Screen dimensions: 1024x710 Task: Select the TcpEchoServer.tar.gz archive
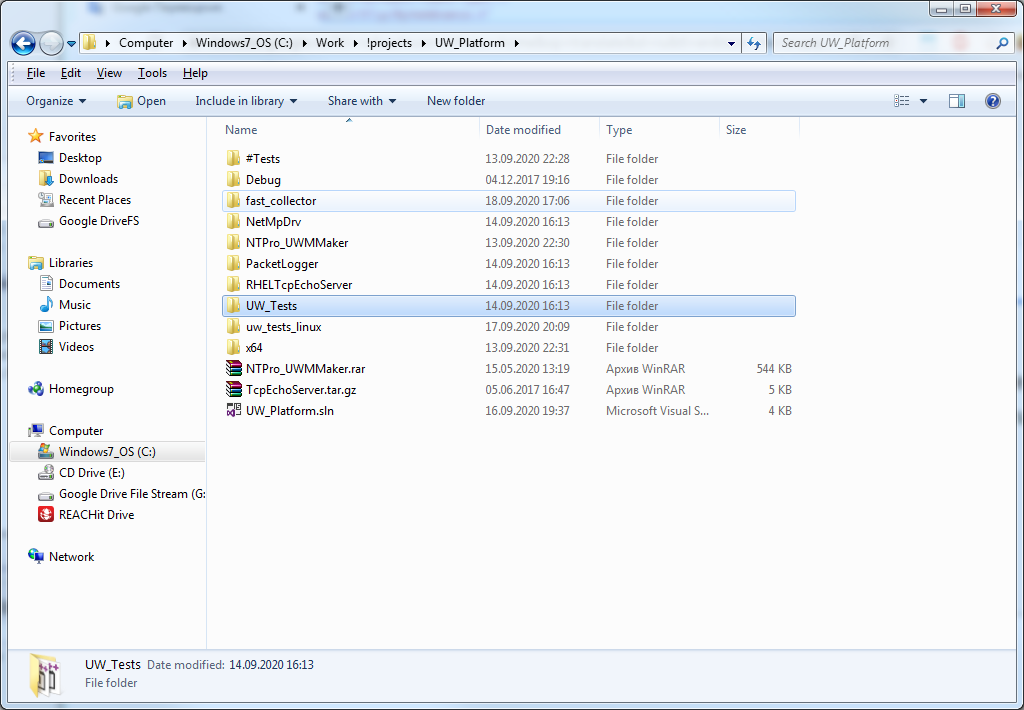300,390
